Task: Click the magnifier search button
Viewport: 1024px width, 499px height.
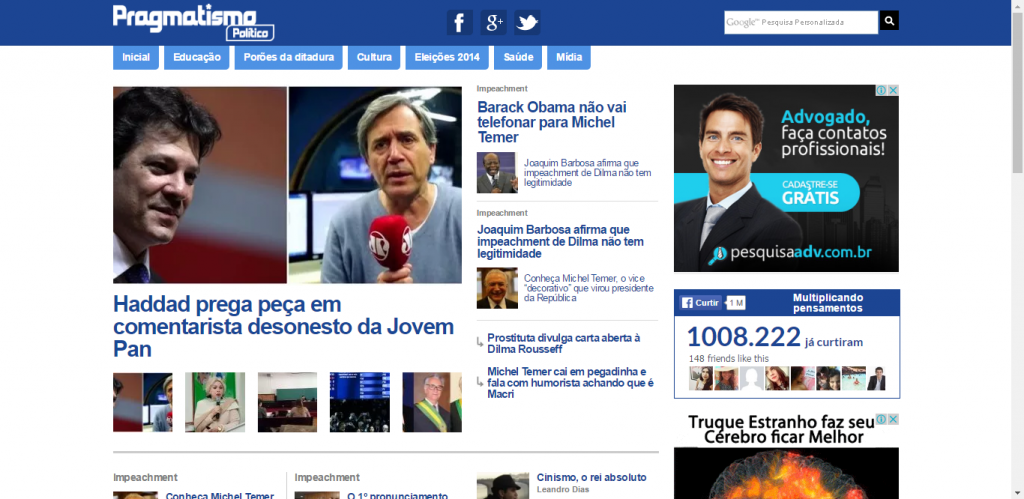Action: pos(889,21)
